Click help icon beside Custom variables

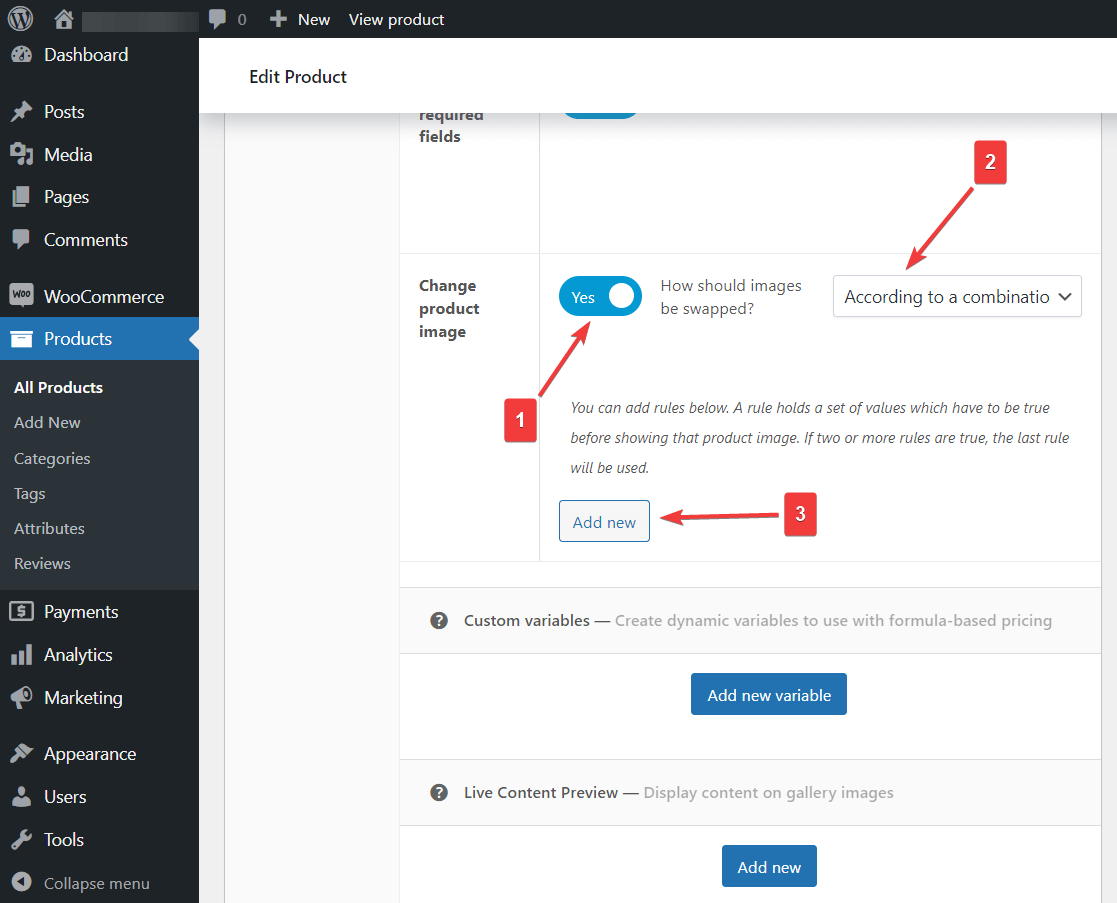[439, 621]
